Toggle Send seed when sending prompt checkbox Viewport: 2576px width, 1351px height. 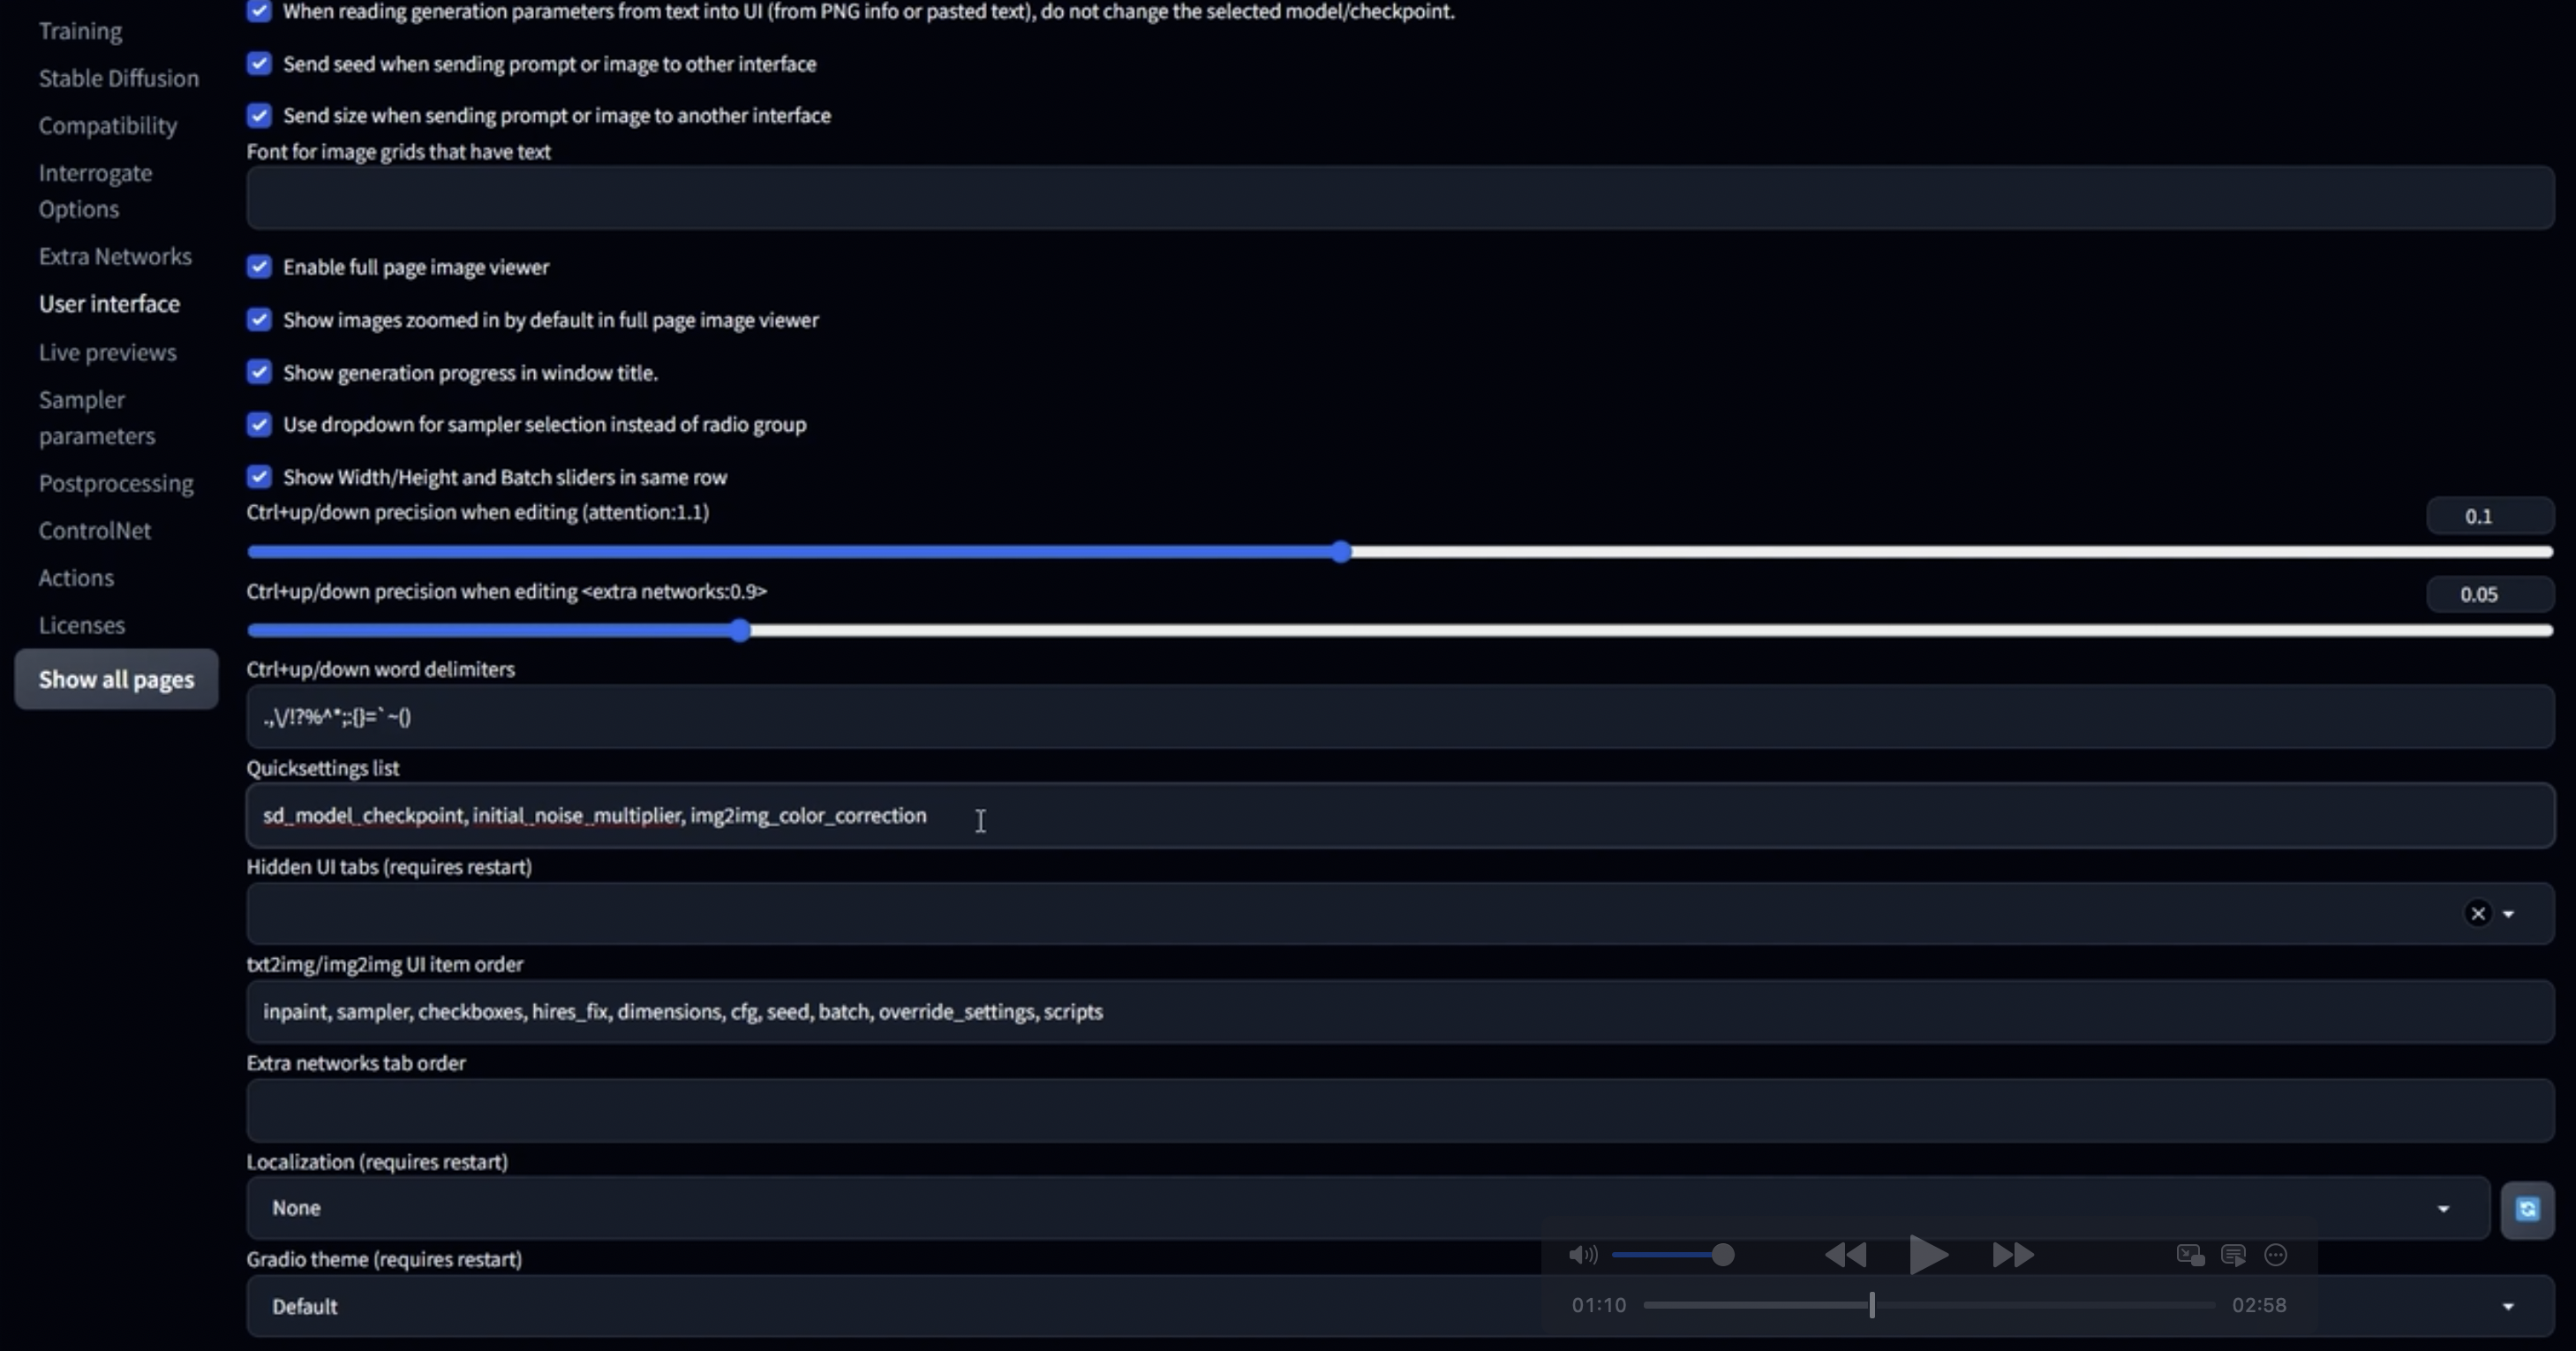[259, 64]
